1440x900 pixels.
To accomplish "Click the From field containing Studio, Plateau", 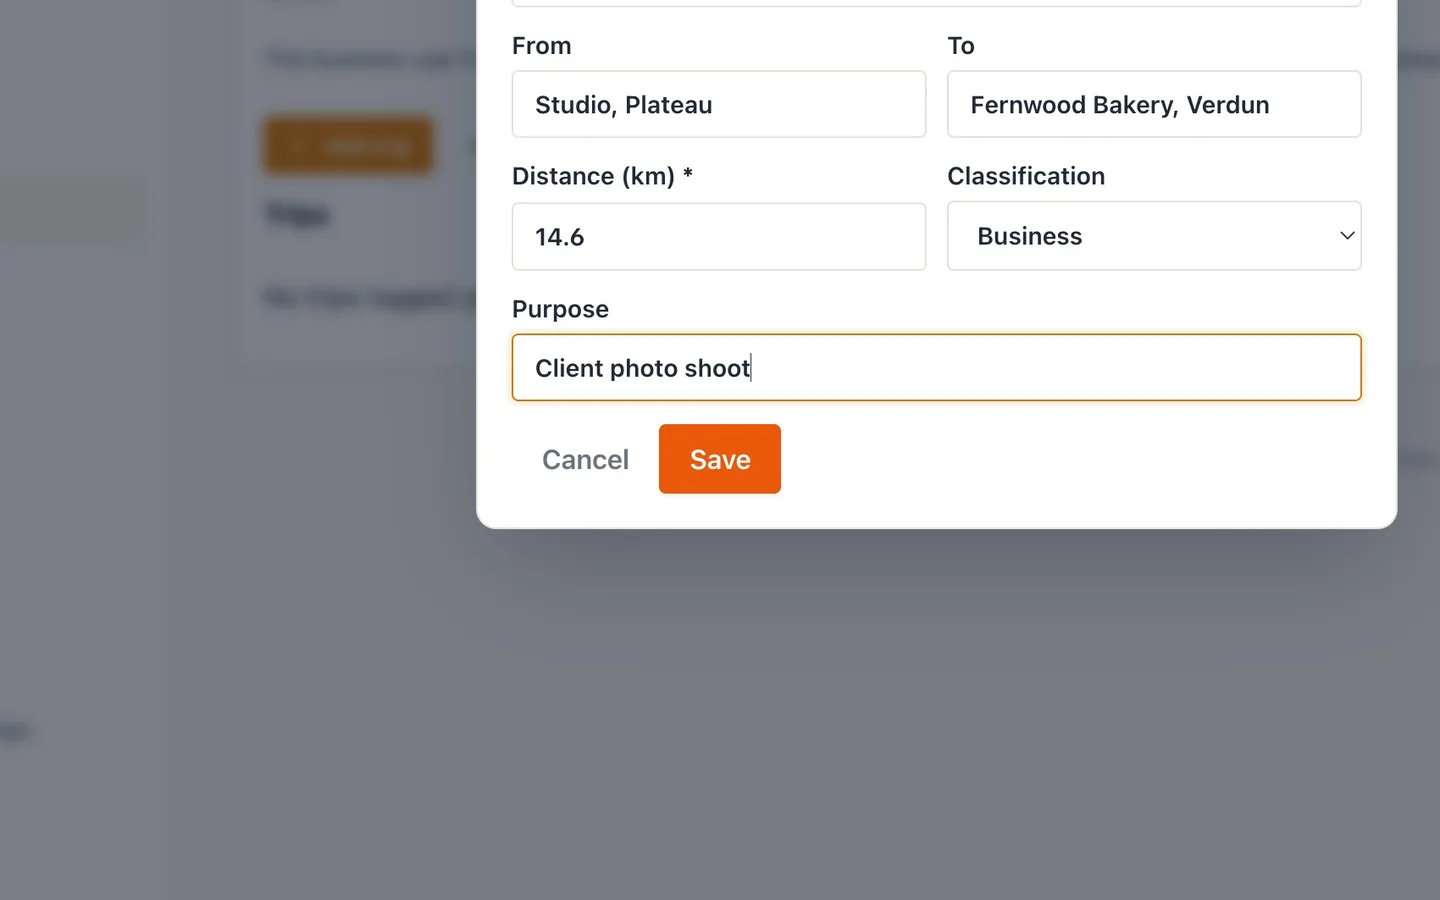I will [718, 104].
